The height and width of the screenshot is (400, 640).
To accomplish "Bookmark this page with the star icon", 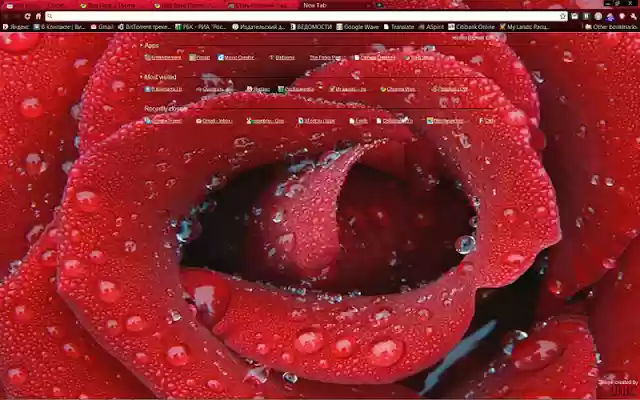I will tap(563, 16).
